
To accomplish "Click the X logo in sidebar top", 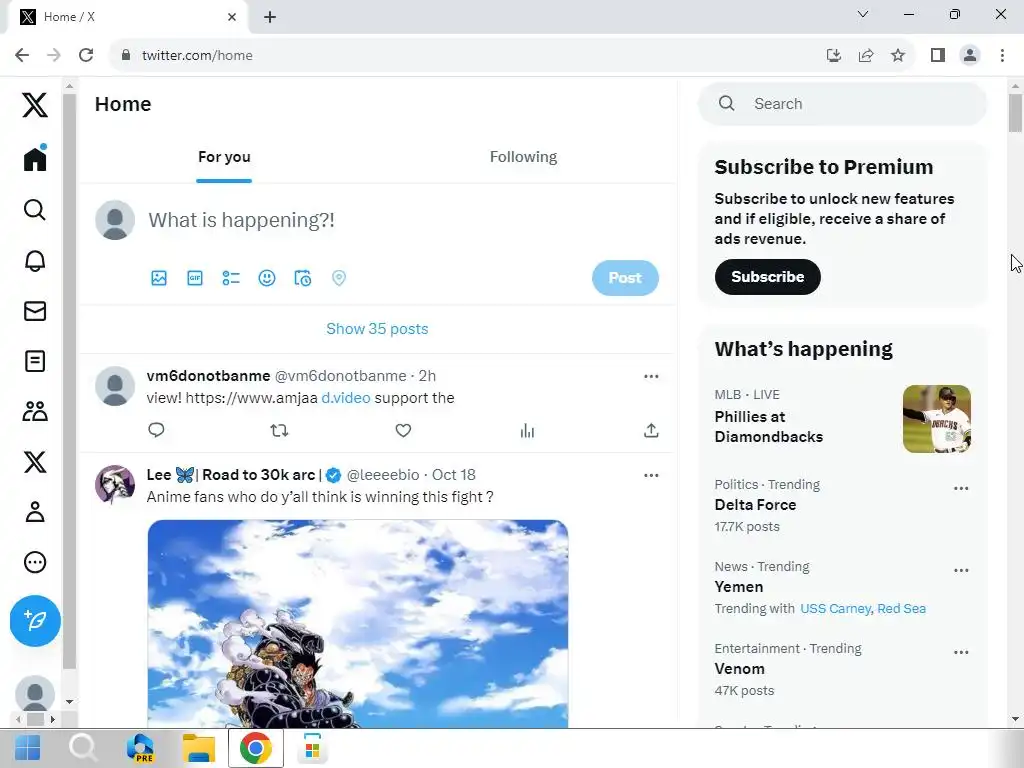I will pyautogui.click(x=35, y=104).
